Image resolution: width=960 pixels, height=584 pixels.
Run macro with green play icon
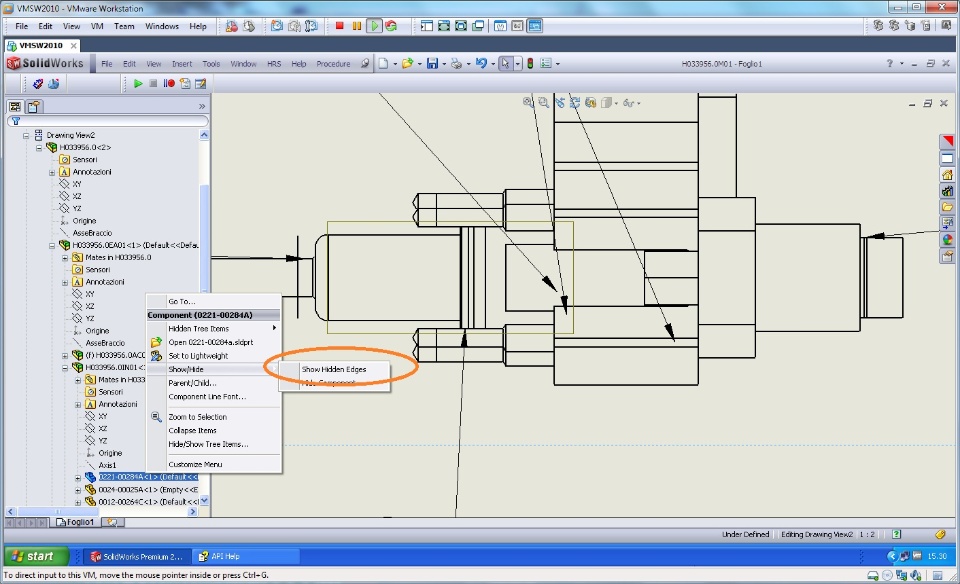[x=138, y=83]
